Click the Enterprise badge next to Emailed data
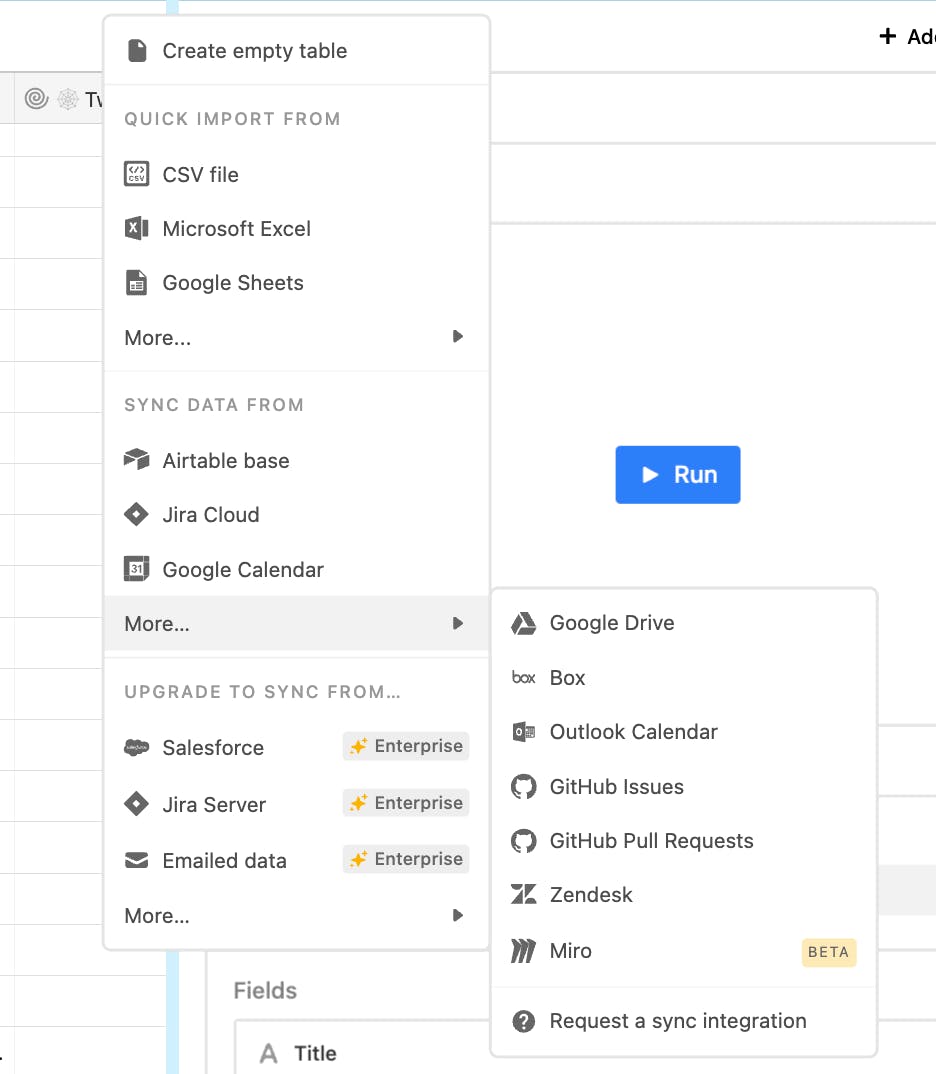936x1074 pixels. pyautogui.click(x=406, y=859)
